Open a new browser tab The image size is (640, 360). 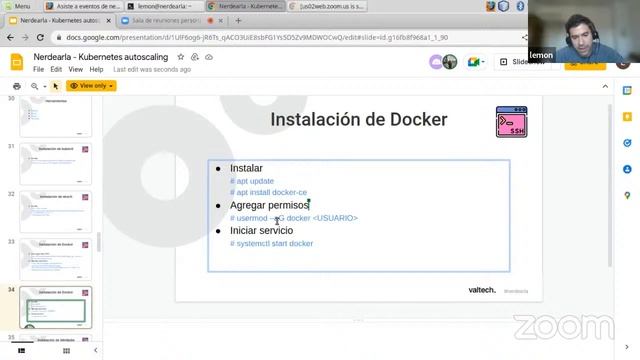point(238,20)
